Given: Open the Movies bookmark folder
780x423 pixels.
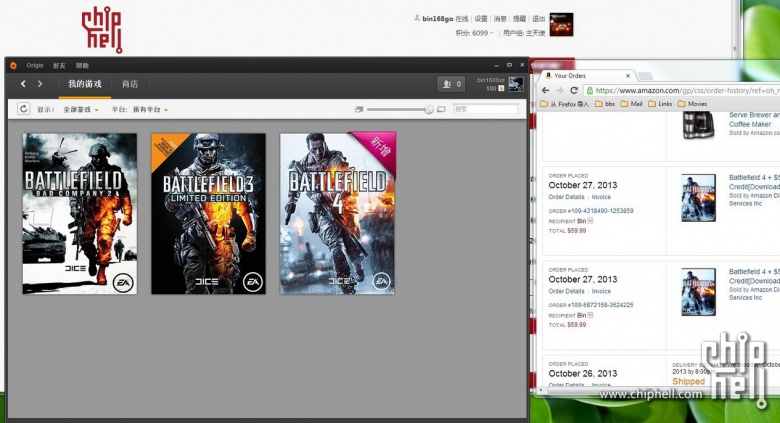Looking at the screenshot, I should coord(692,104).
